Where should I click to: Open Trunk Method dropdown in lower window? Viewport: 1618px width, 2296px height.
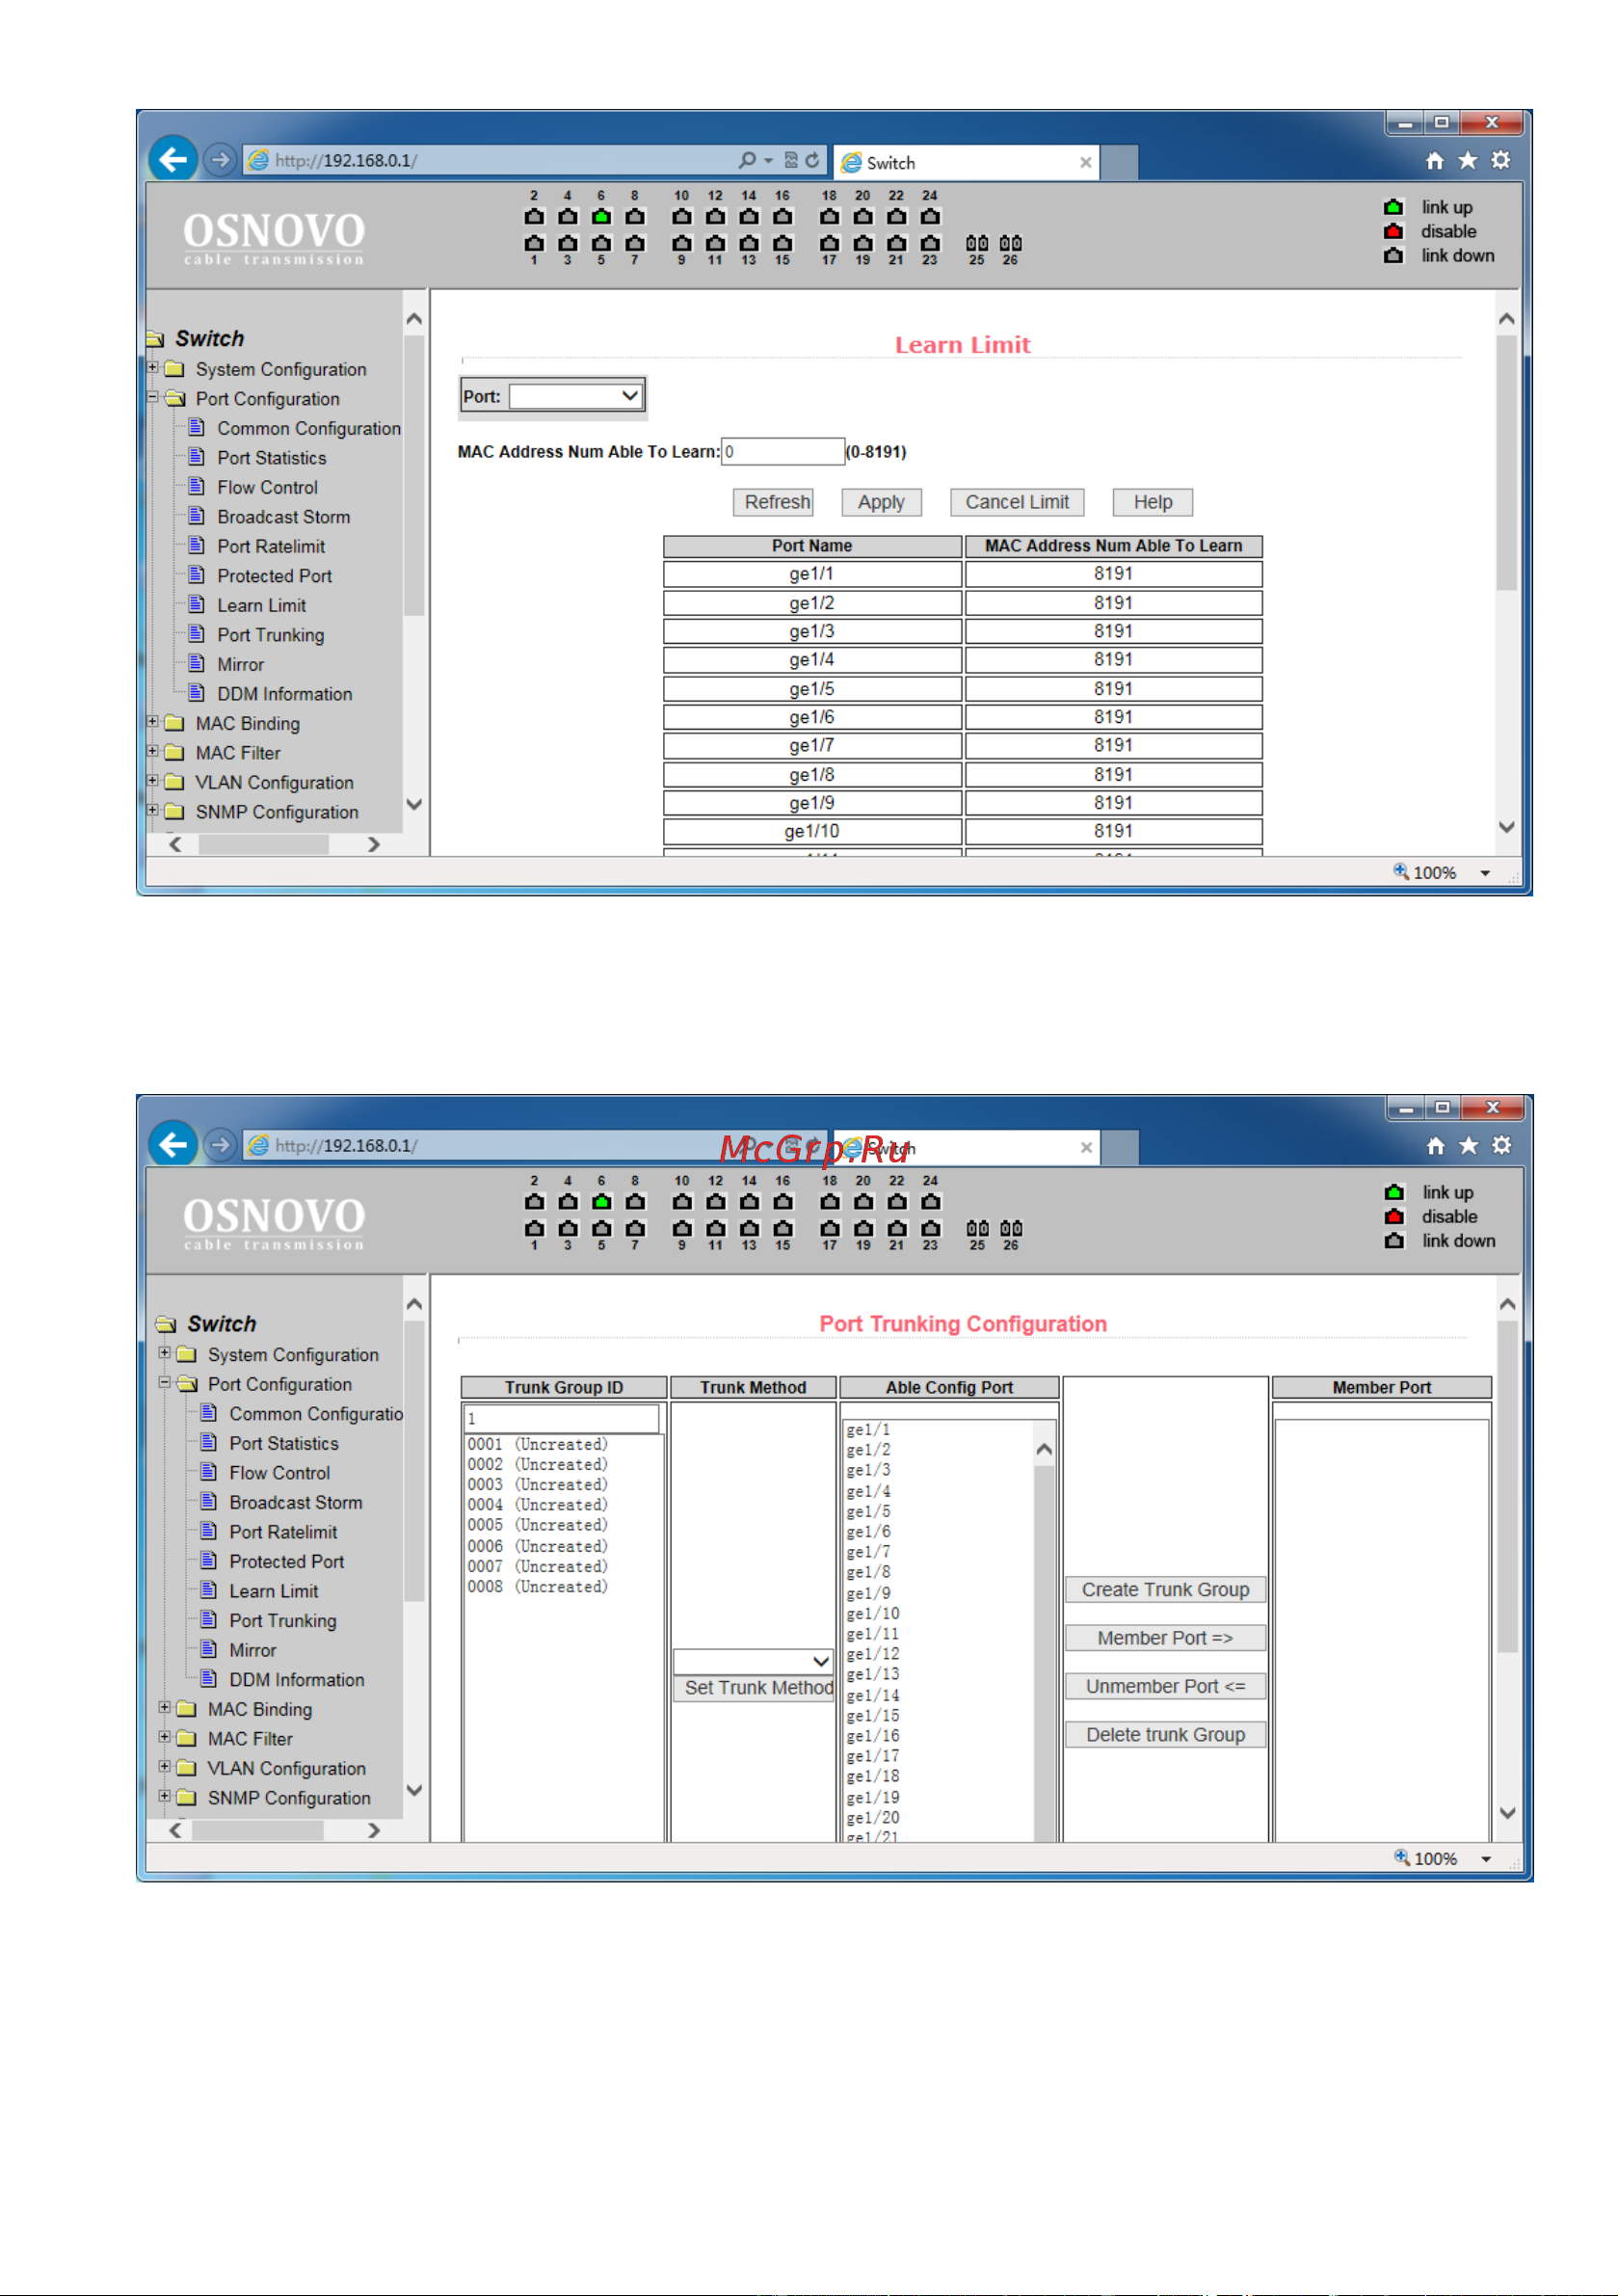click(753, 1661)
